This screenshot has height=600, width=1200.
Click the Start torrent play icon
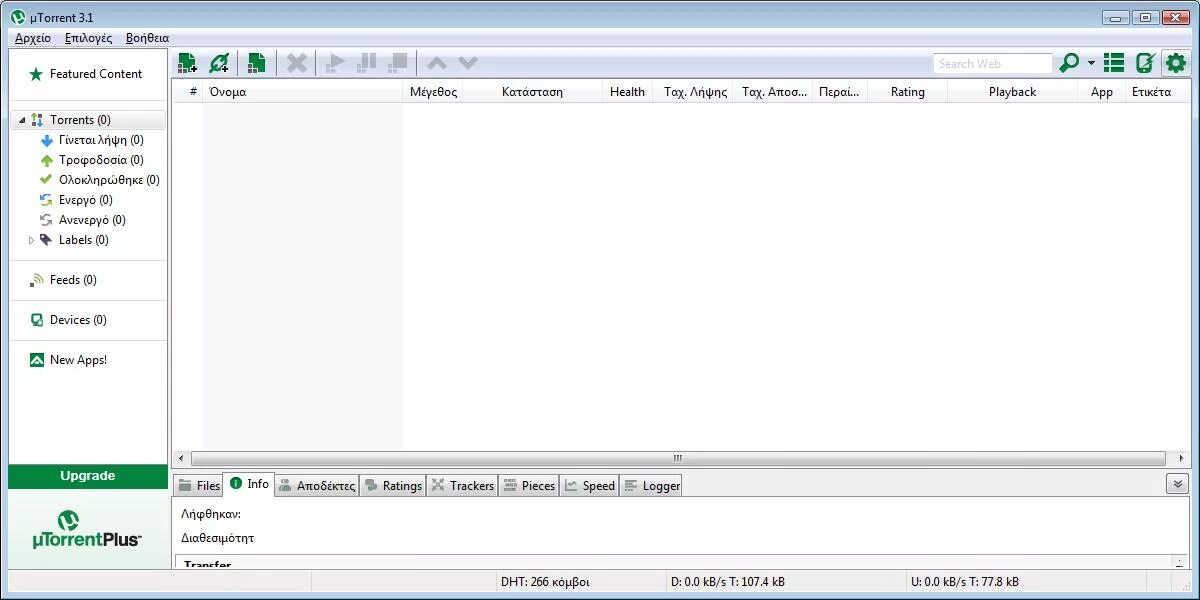[x=336, y=63]
